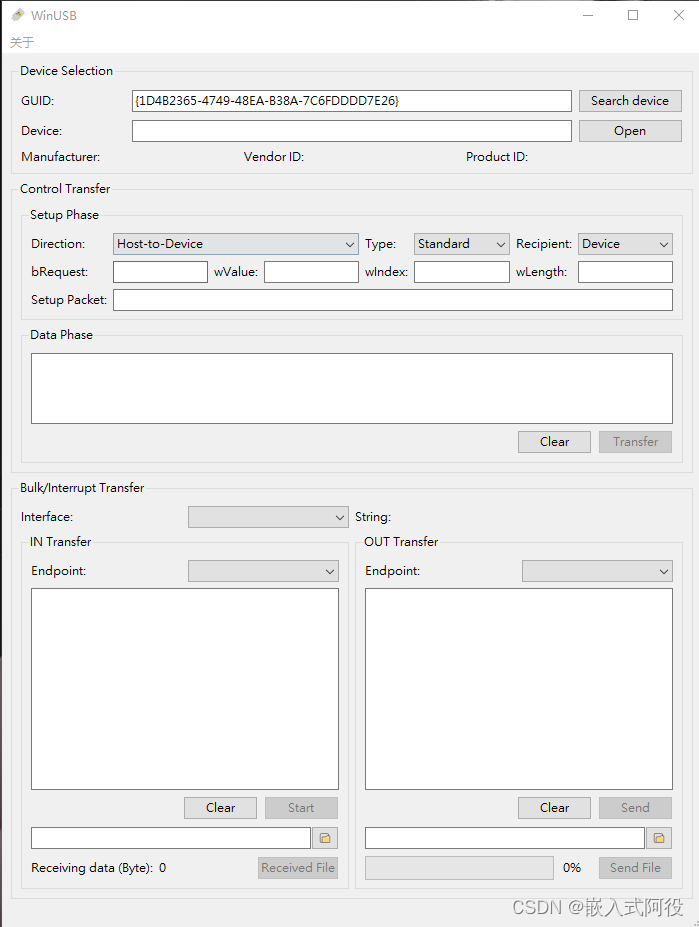Click the Received File button
Viewport: 699px width, 927px height.
pos(298,868)
